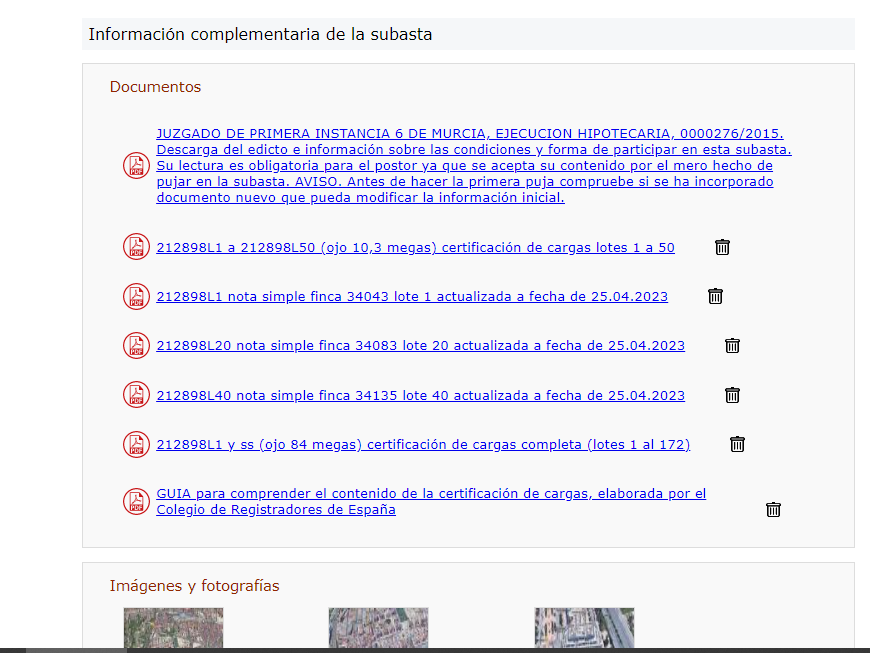The width and height of the screenshot is (870, 653).
Task: Open 212898L40 nota simple finca 34135 link
Action: (x=420, y=396)
